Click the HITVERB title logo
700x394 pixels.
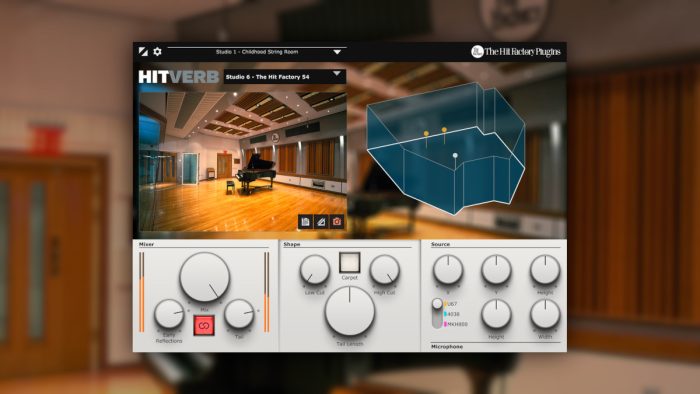(x=179, y=77)
